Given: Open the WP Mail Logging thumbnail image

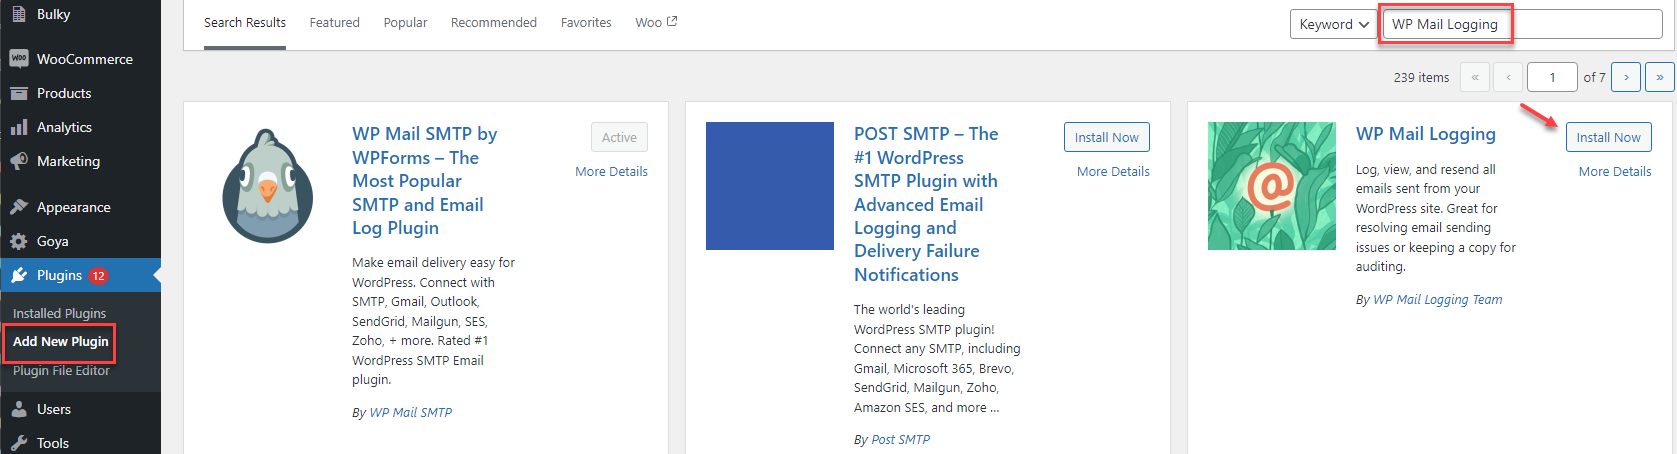Looking at the screenshot, I should pos(1272,186).
